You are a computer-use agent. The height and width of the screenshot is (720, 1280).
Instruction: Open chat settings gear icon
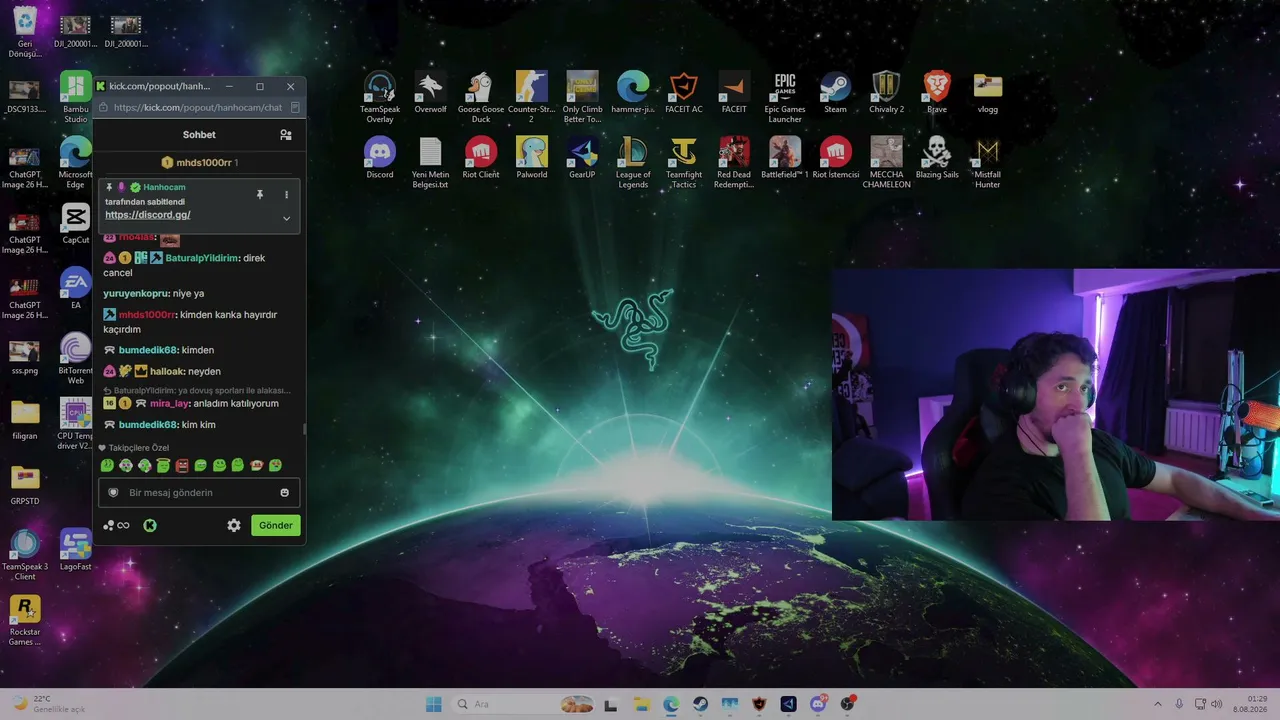point(234,525)
